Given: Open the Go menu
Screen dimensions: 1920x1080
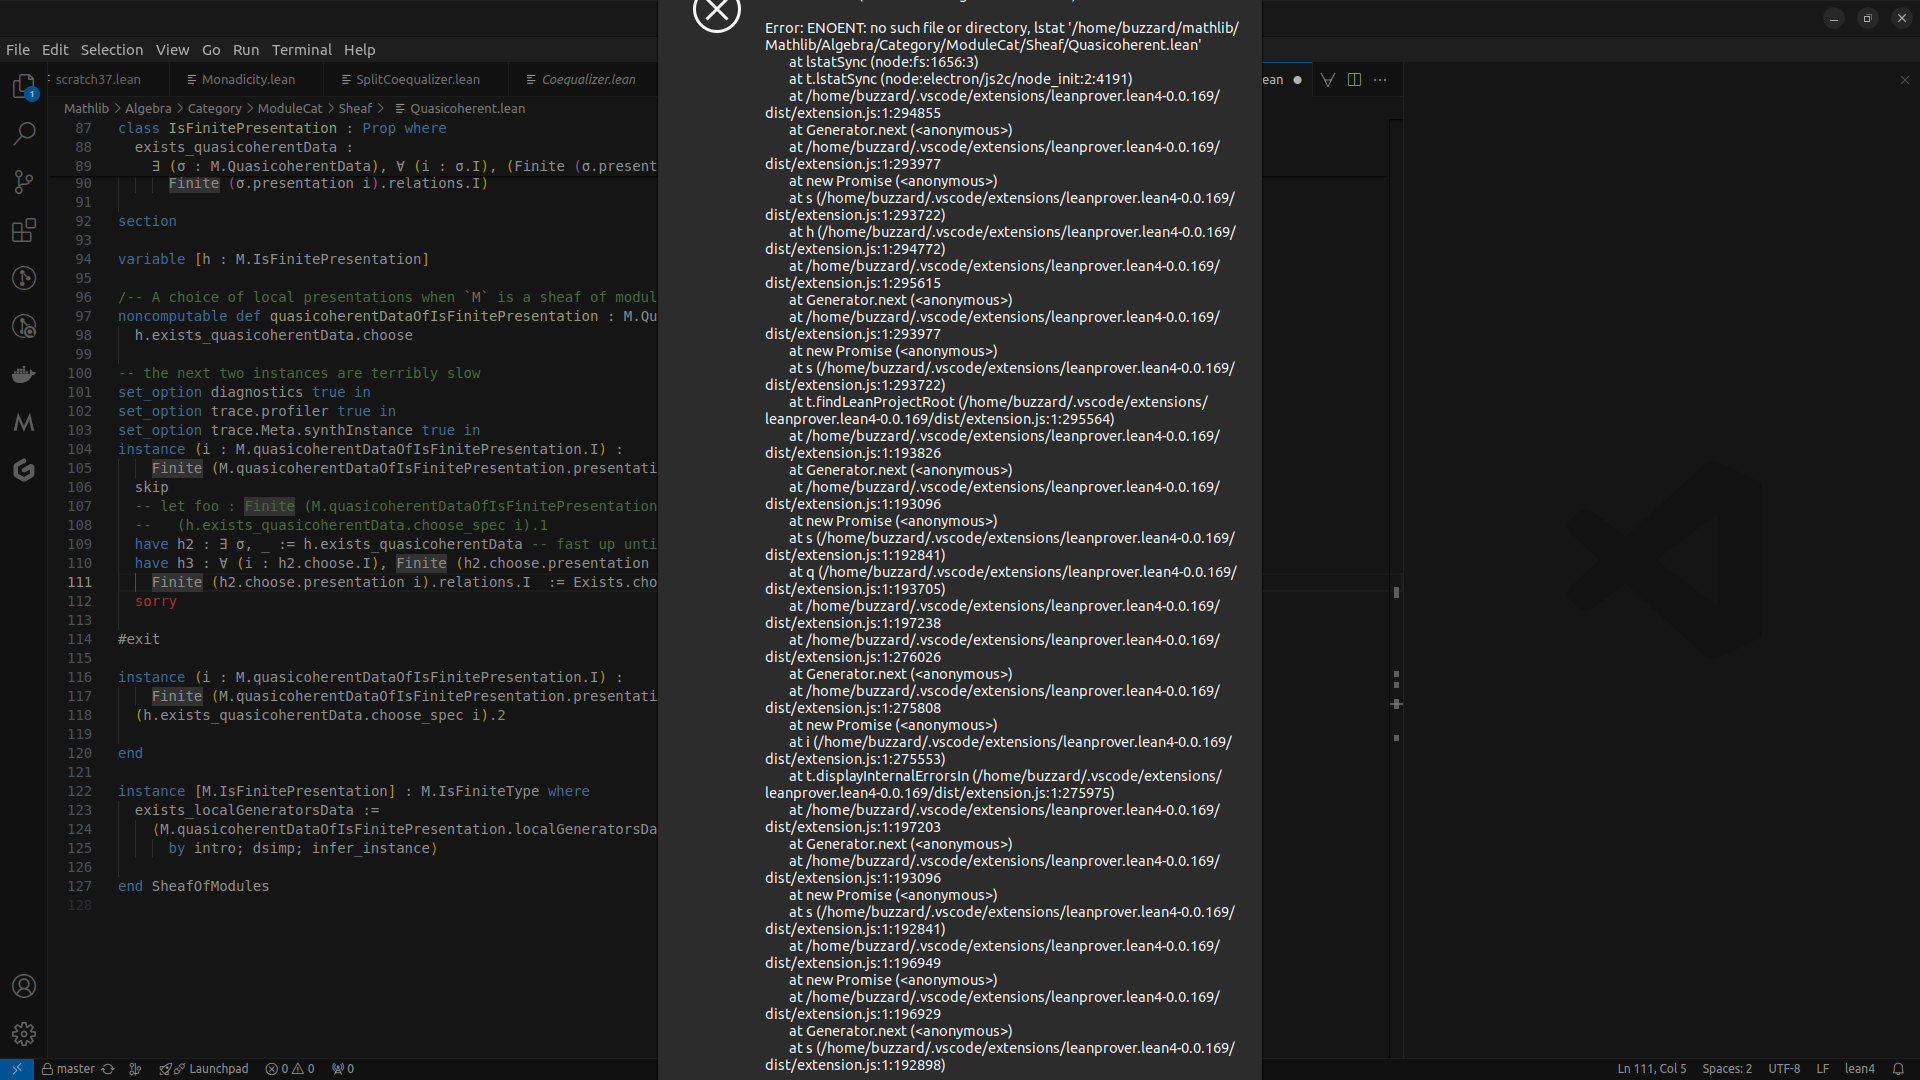Looking at the screenshot, I should tap(211, 50).
